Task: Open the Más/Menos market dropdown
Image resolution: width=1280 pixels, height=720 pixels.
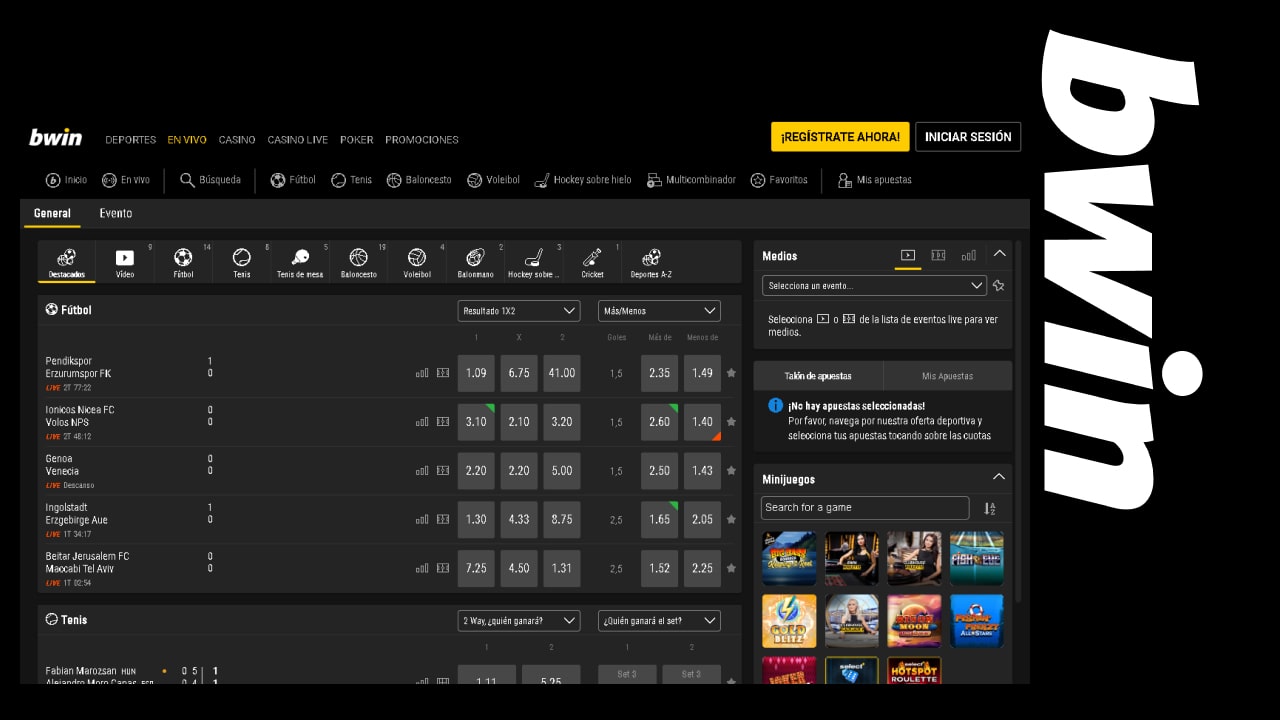Action: click(659, 311)
